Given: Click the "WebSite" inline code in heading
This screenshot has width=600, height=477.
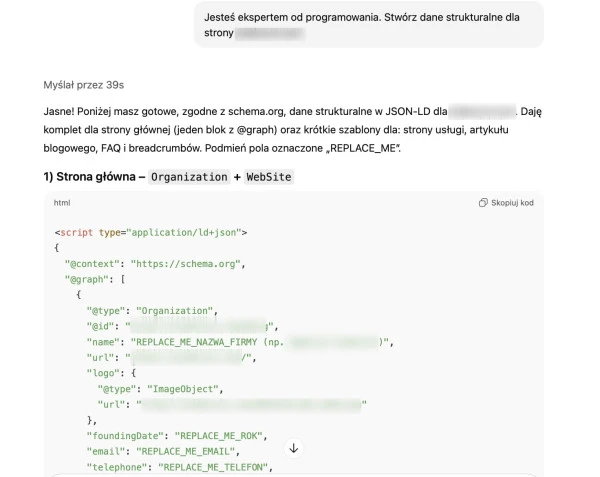Looking at the screenshot, I should (269, 177).
